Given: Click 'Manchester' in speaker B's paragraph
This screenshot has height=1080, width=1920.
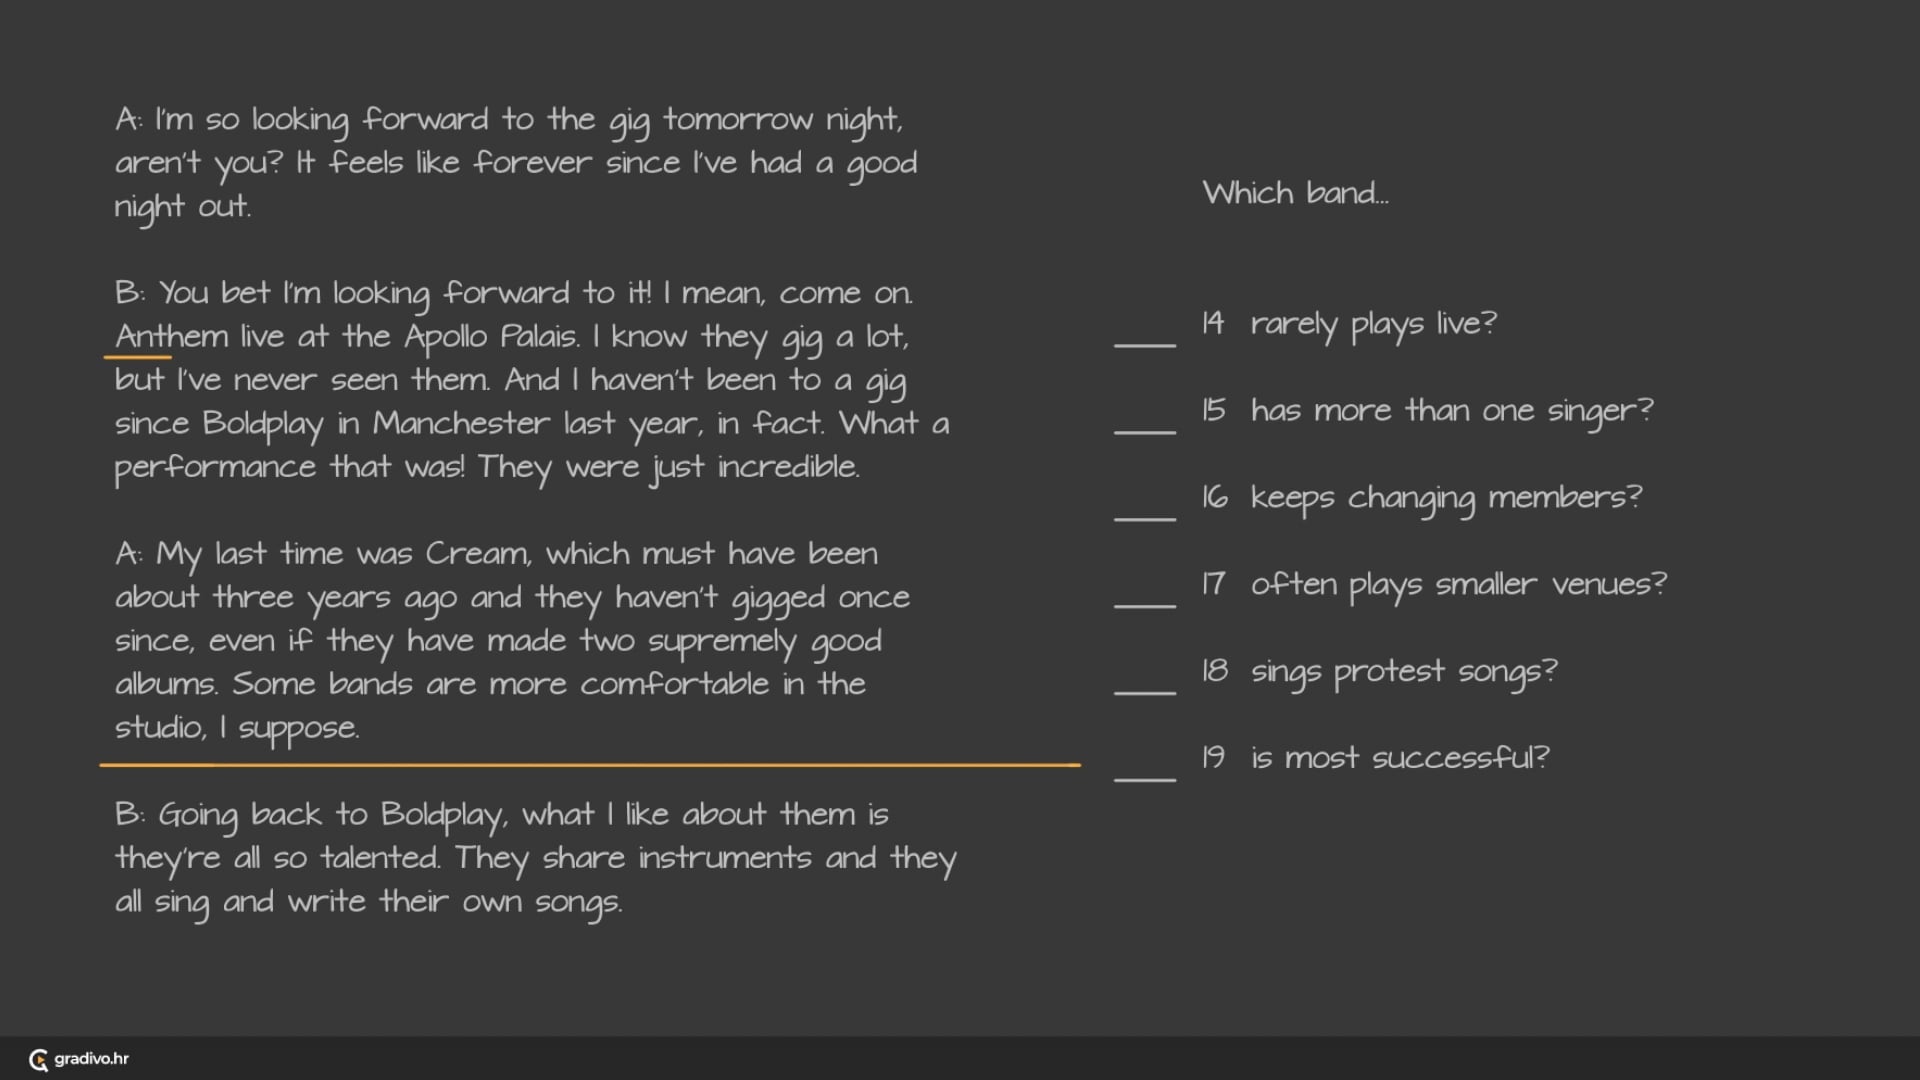Looking at the screenshot, I should coord(461,424).
